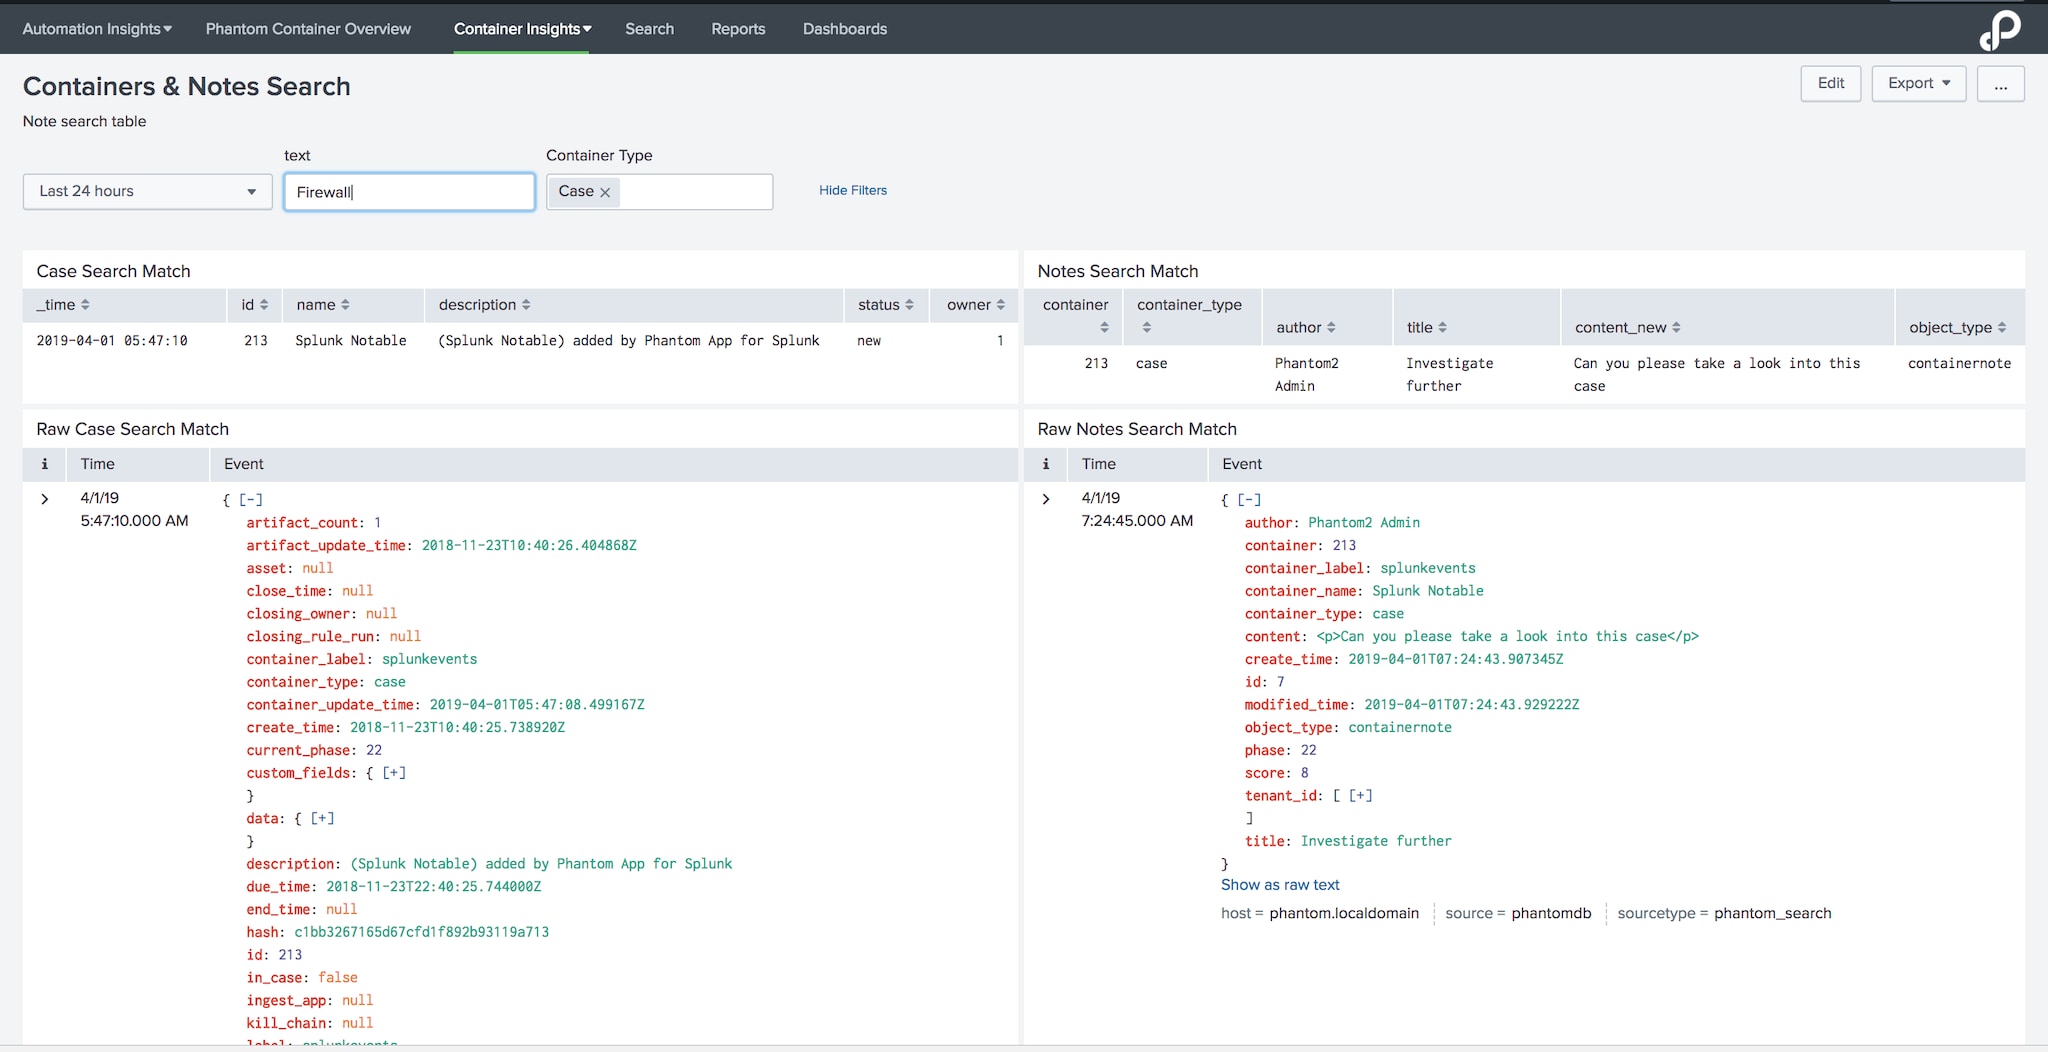Click the in_case false value

[337, 978]
